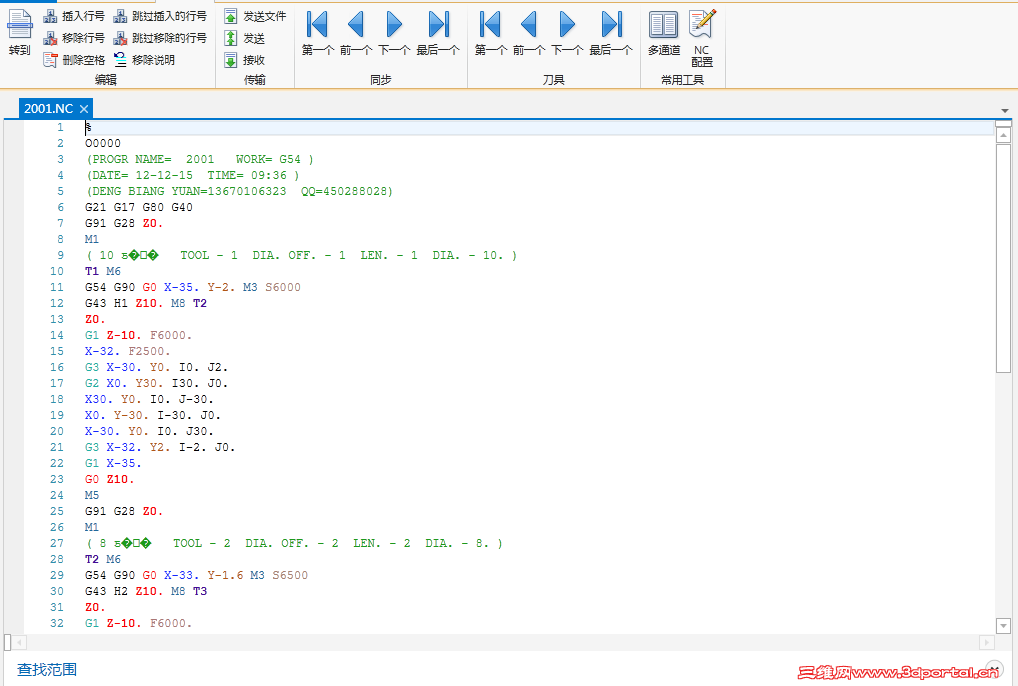
Task: Click horizontal scrollbar left arrow
Action: [x=19, y=643]
